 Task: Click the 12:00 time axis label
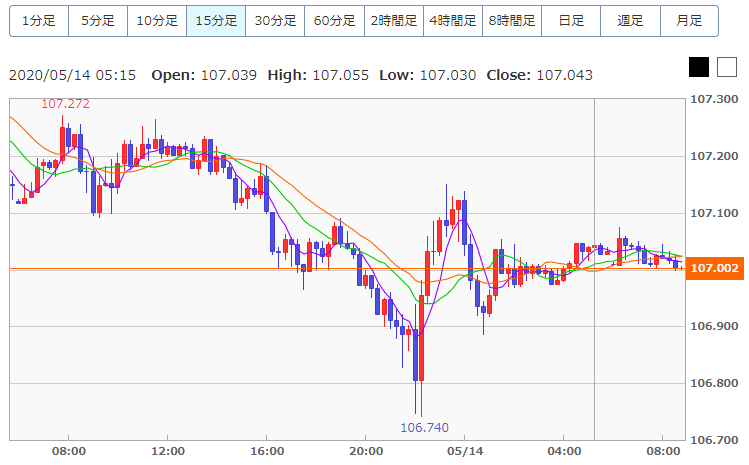point(168,452)
